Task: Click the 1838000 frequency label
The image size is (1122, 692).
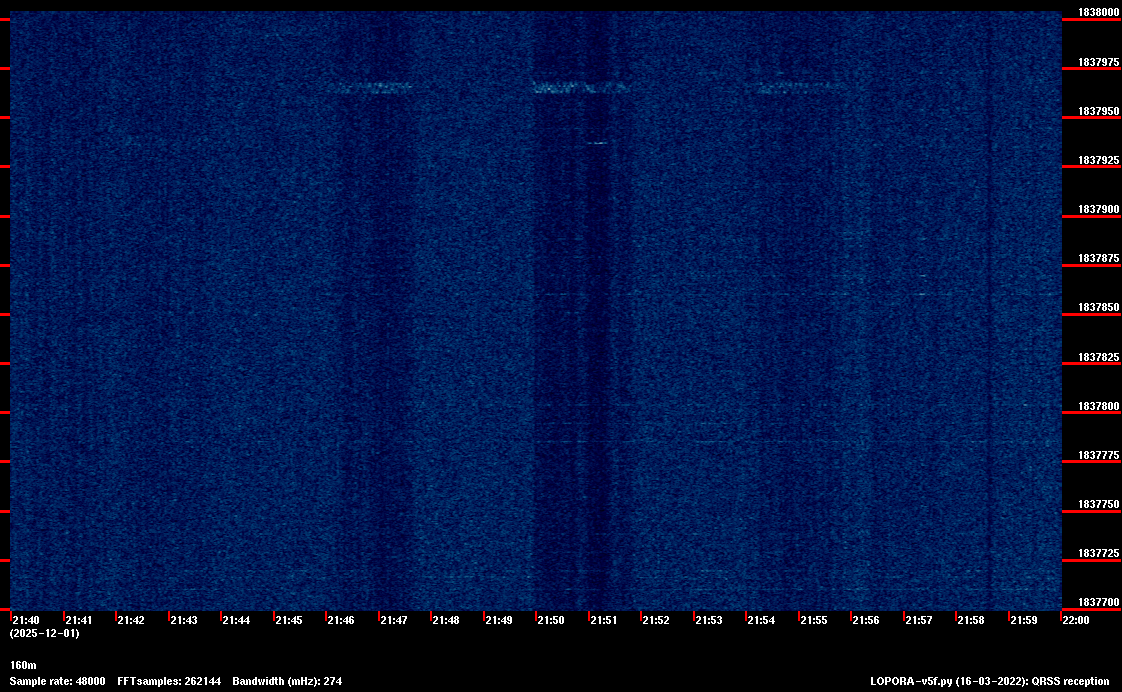Action: pyautogui.click(x=1099, y=13)
